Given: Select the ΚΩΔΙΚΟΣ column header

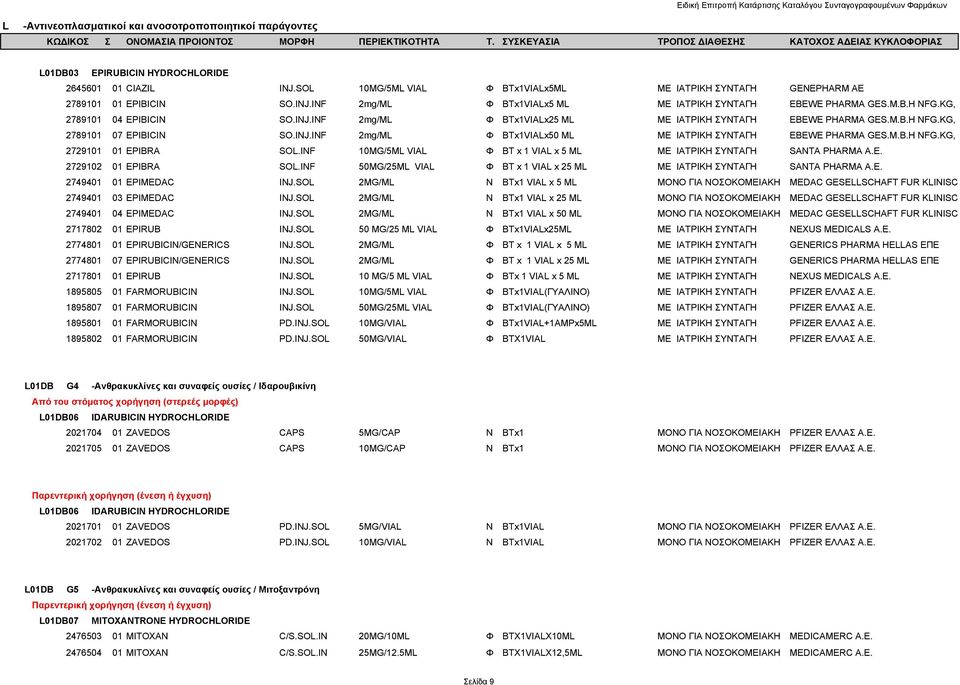Looking at the screenshot, I should coord(68,42).
